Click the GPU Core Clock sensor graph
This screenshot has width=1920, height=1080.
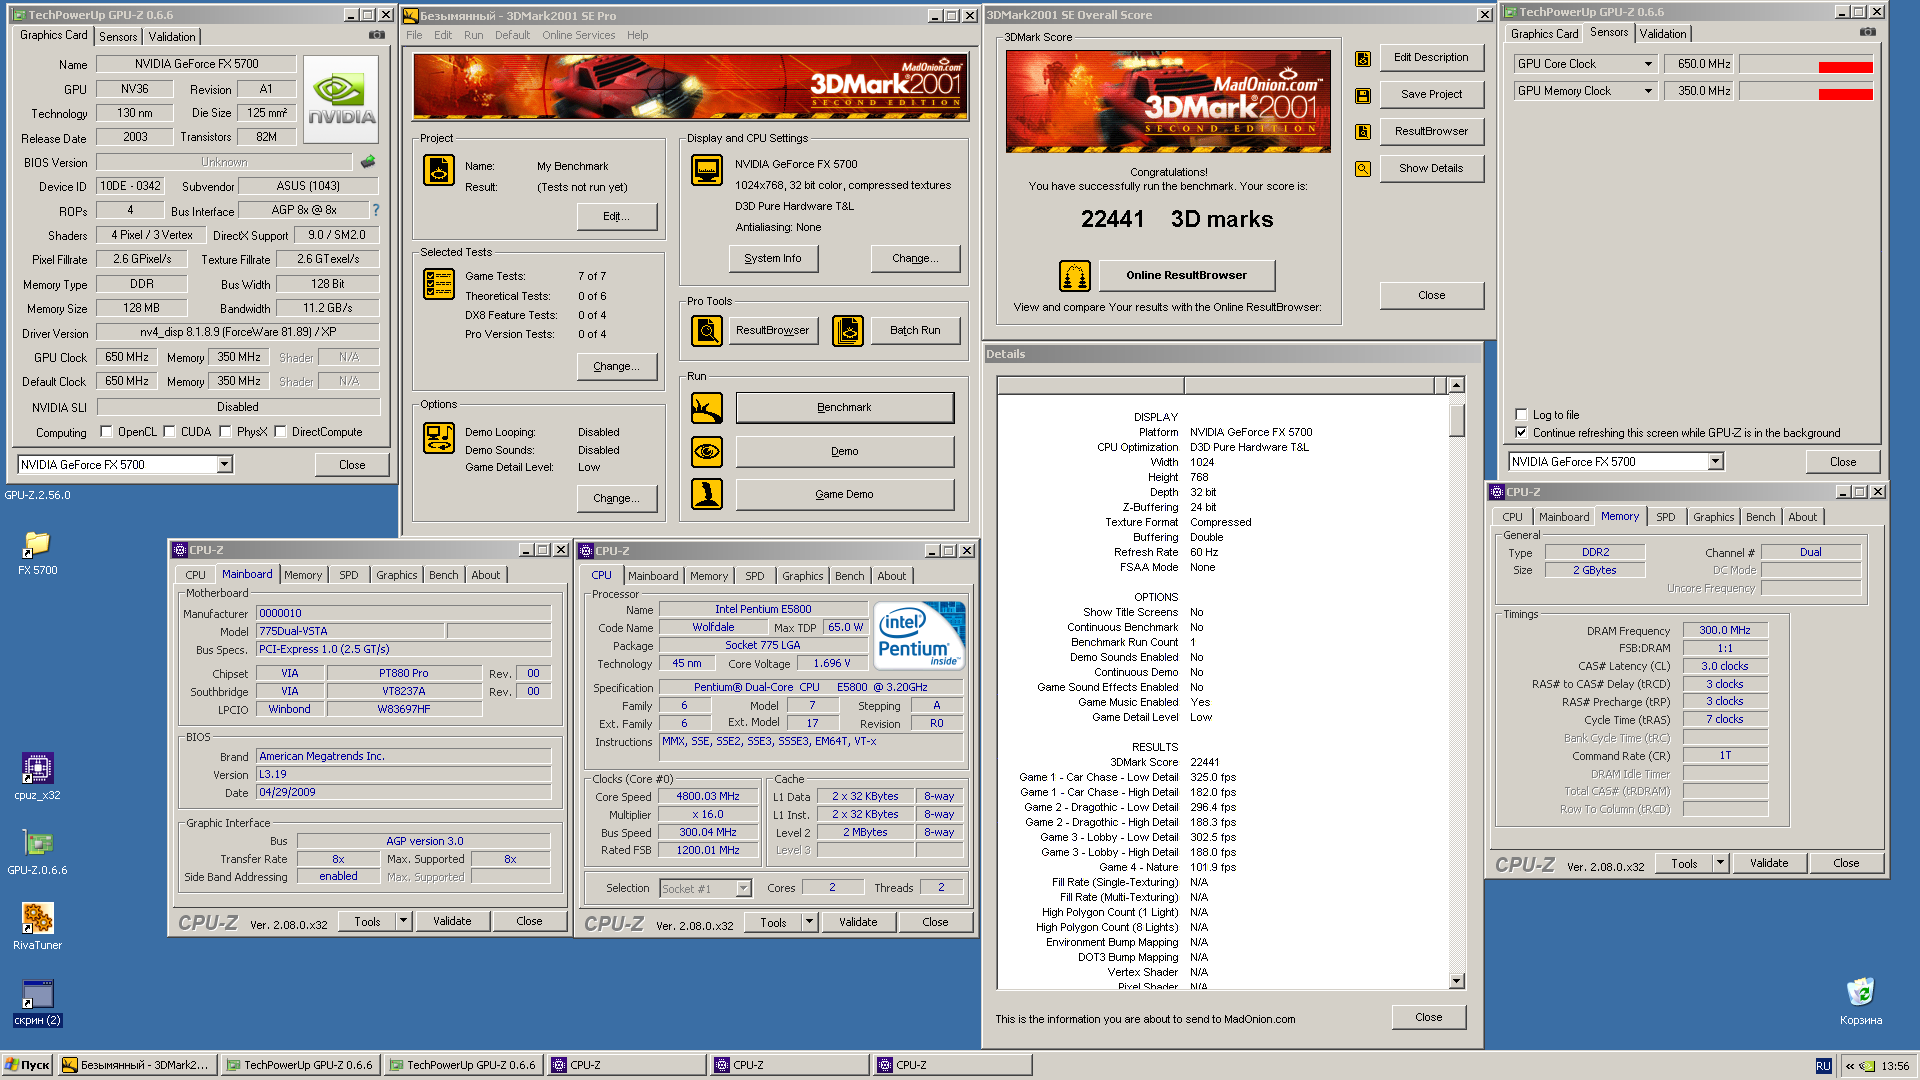click(1806, 64)
